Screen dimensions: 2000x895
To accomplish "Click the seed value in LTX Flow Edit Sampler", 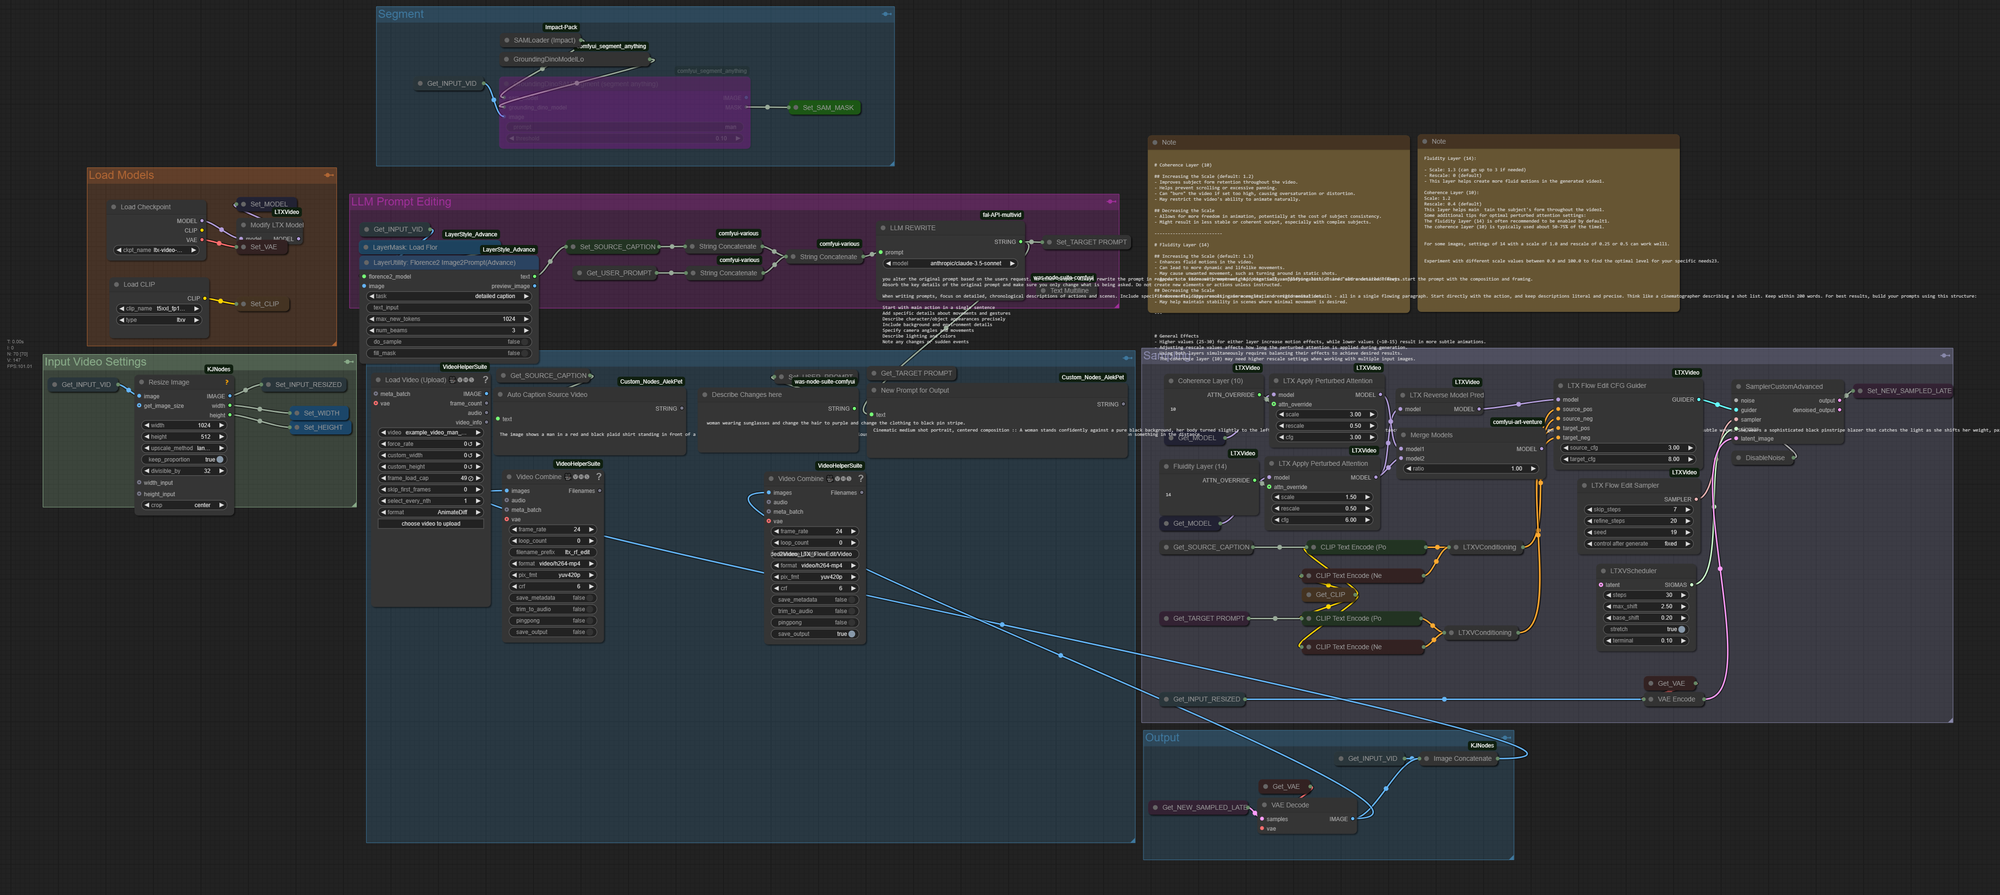I will click(x=1637, y=532).
